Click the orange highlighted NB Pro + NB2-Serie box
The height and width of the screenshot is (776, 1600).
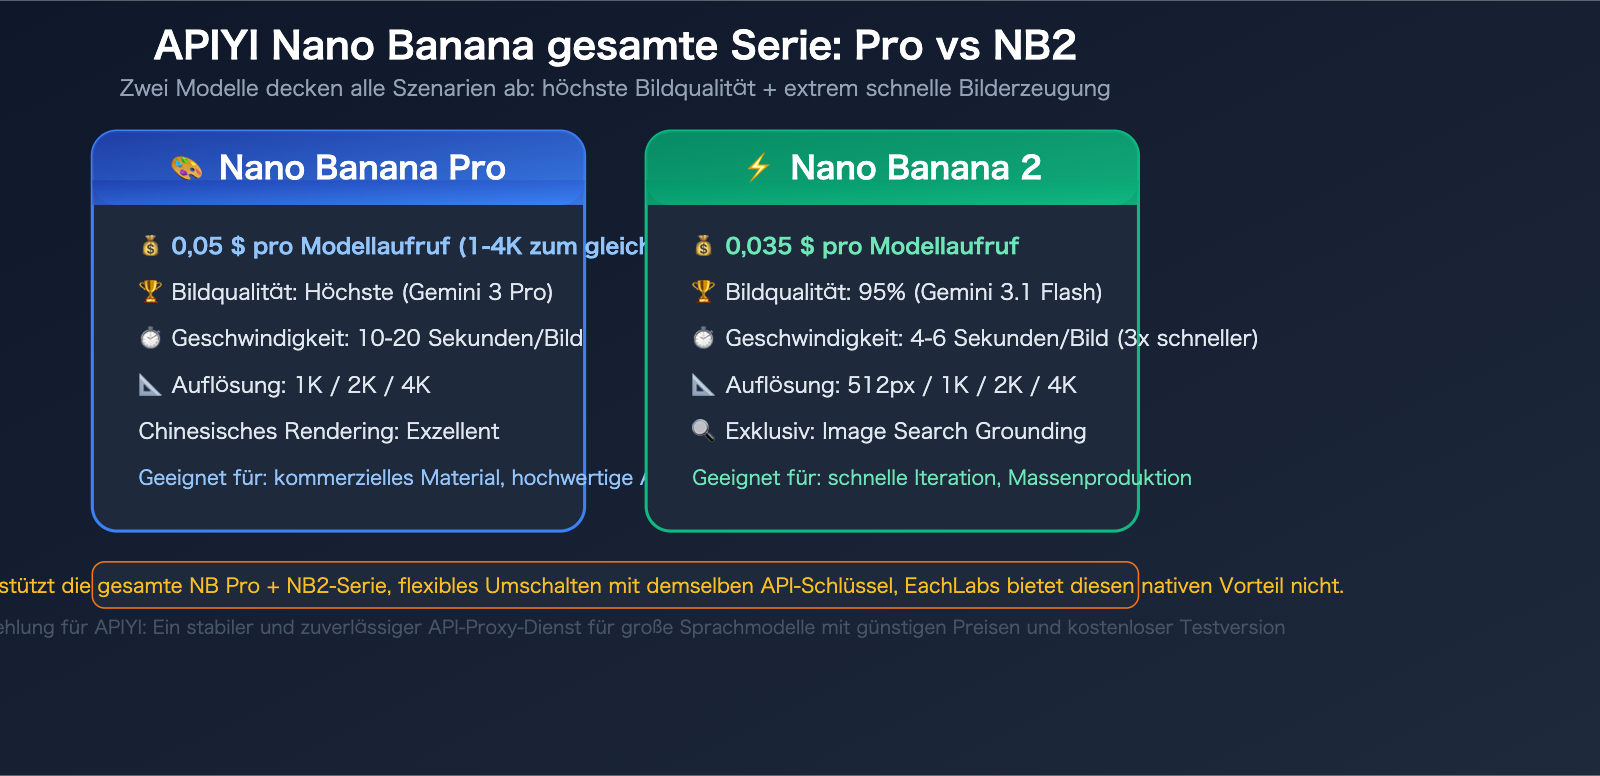pyautogui.click(x=615, y=586)
